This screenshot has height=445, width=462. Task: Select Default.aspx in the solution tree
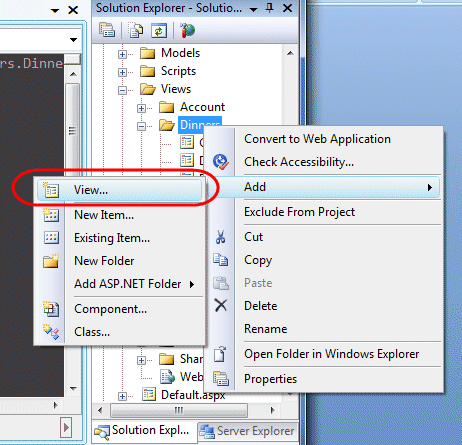pos(193,395)
